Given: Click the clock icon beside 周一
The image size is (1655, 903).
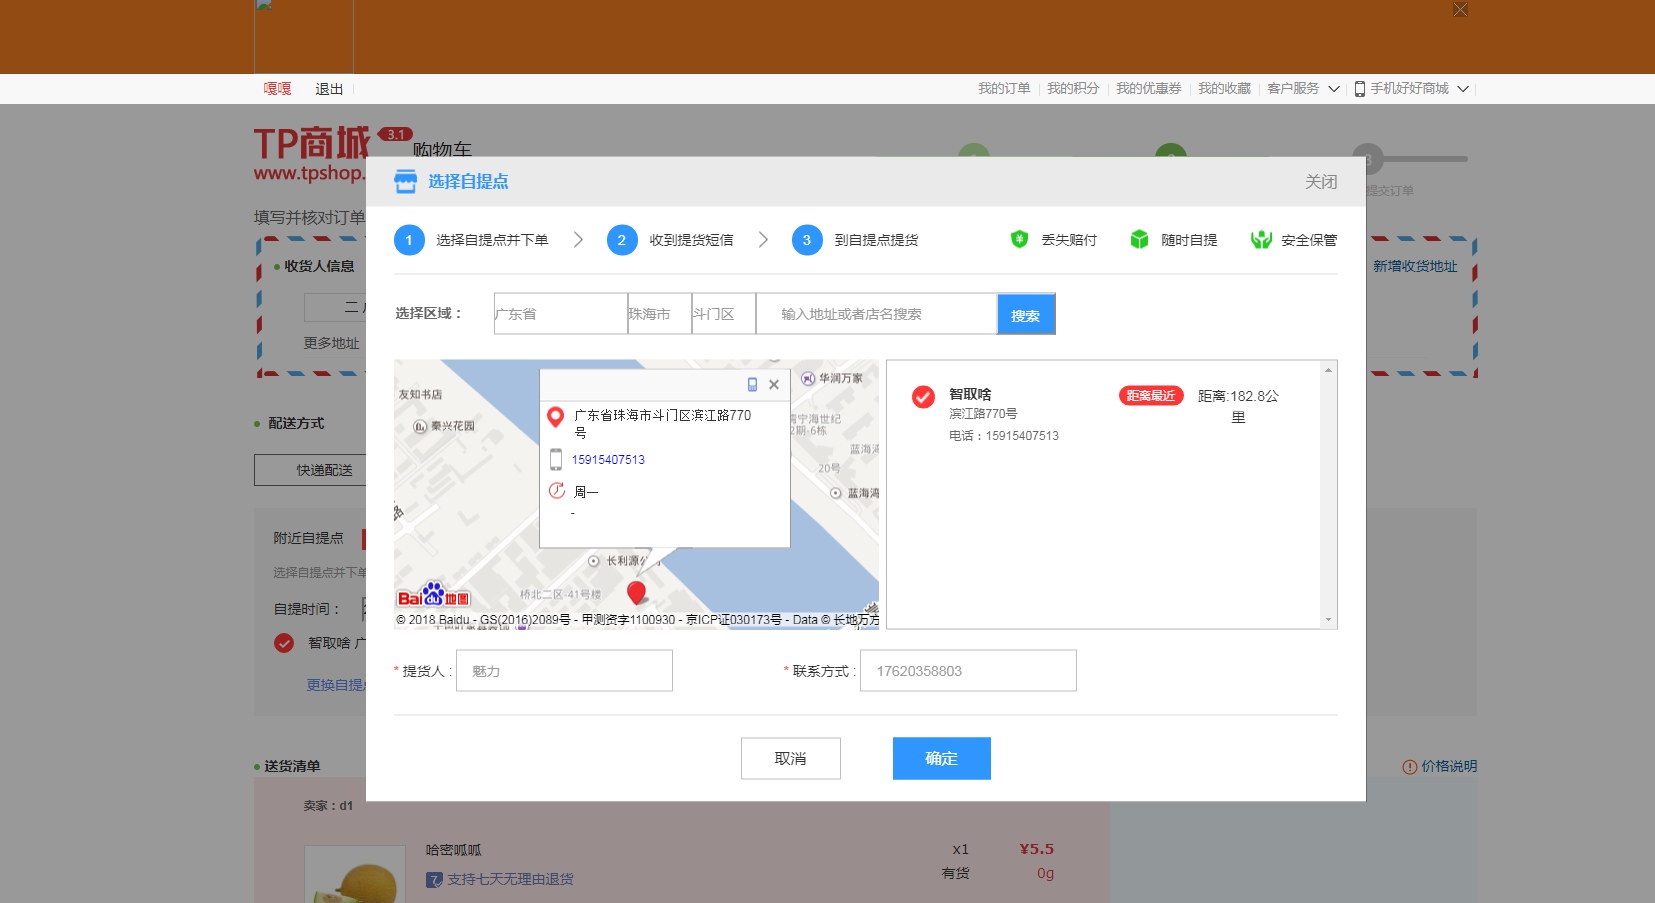Looking at the screenshot, I should coord(557,491).
